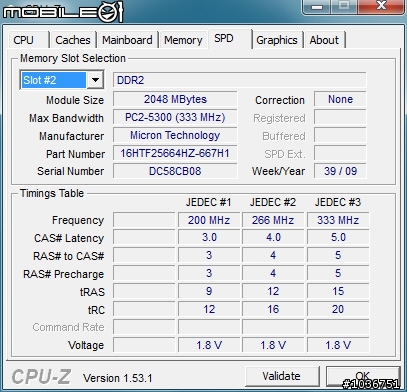Image resolution: width=407 pixels, height=392 pixels.
Task: Select JEDEC #3 tRC value 20
Action: click(x=338, y=309)
